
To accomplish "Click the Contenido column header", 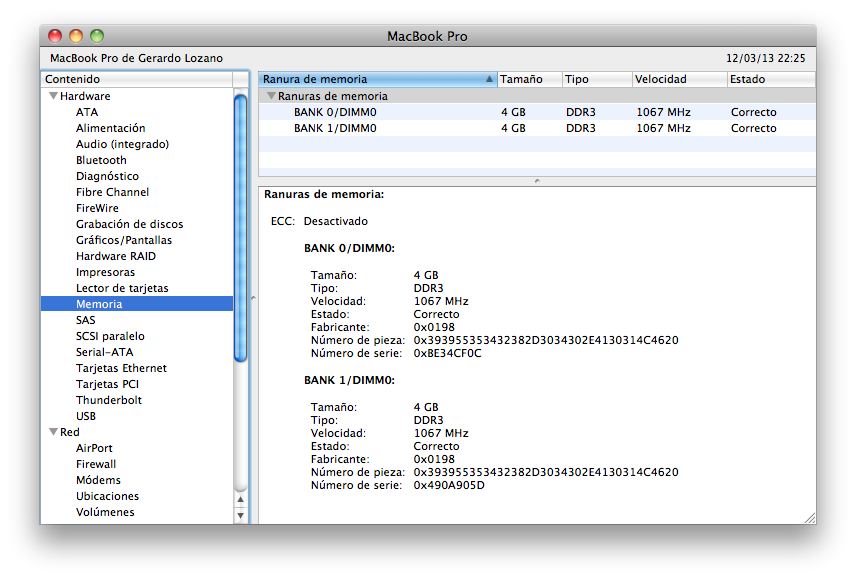I will (137, 79).
